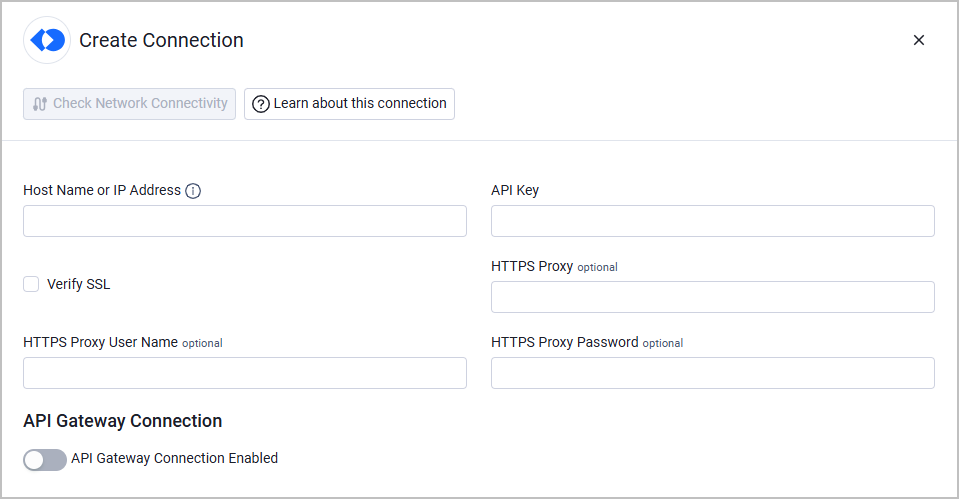959x499 pixels.
Task: Click the blue connector logo icon
Action: point(47,40)
